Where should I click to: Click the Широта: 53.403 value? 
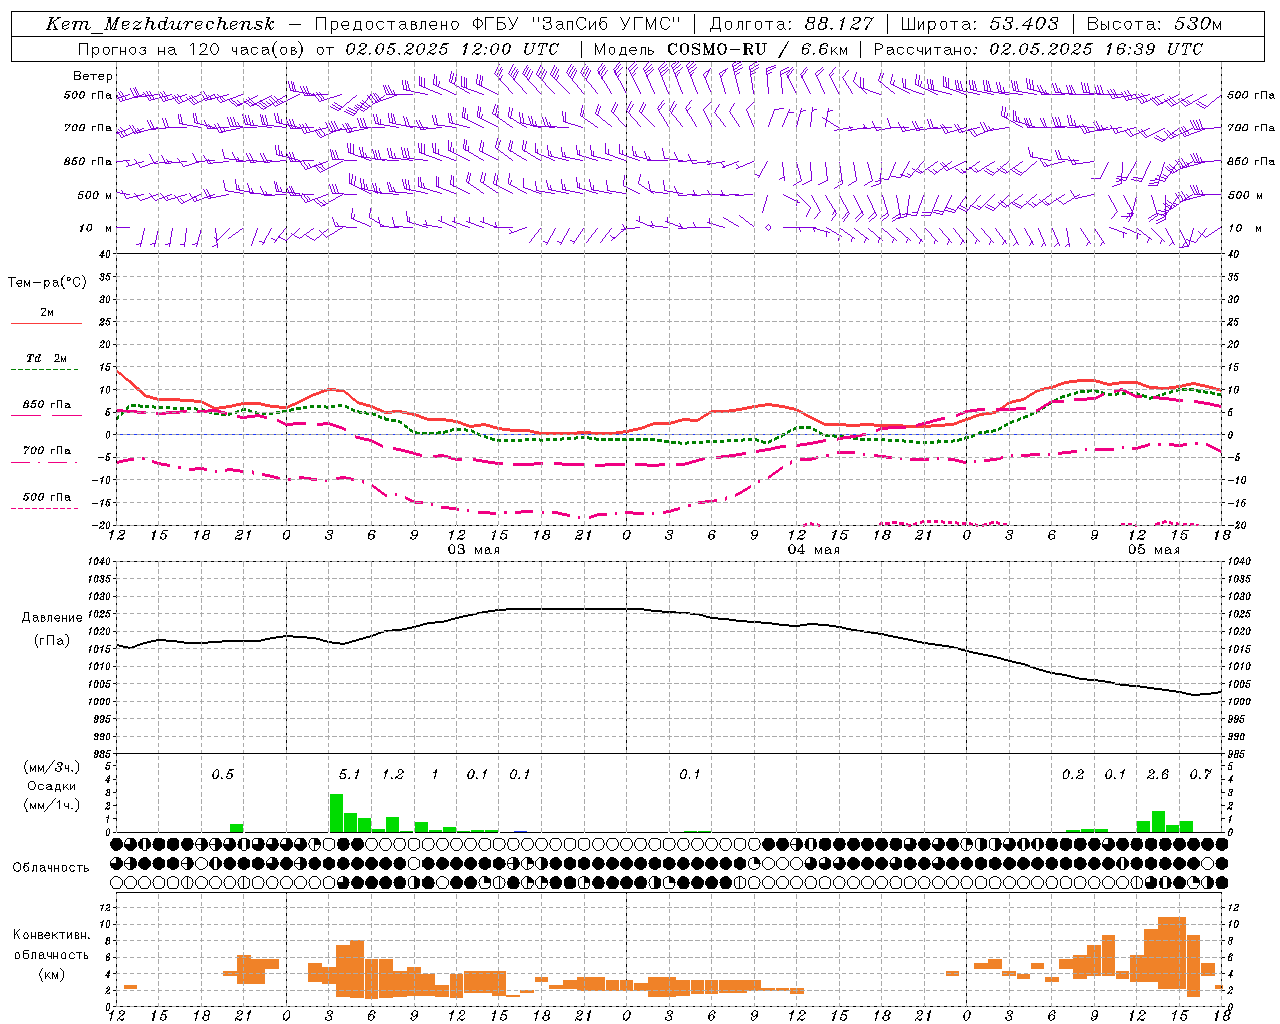979,24
